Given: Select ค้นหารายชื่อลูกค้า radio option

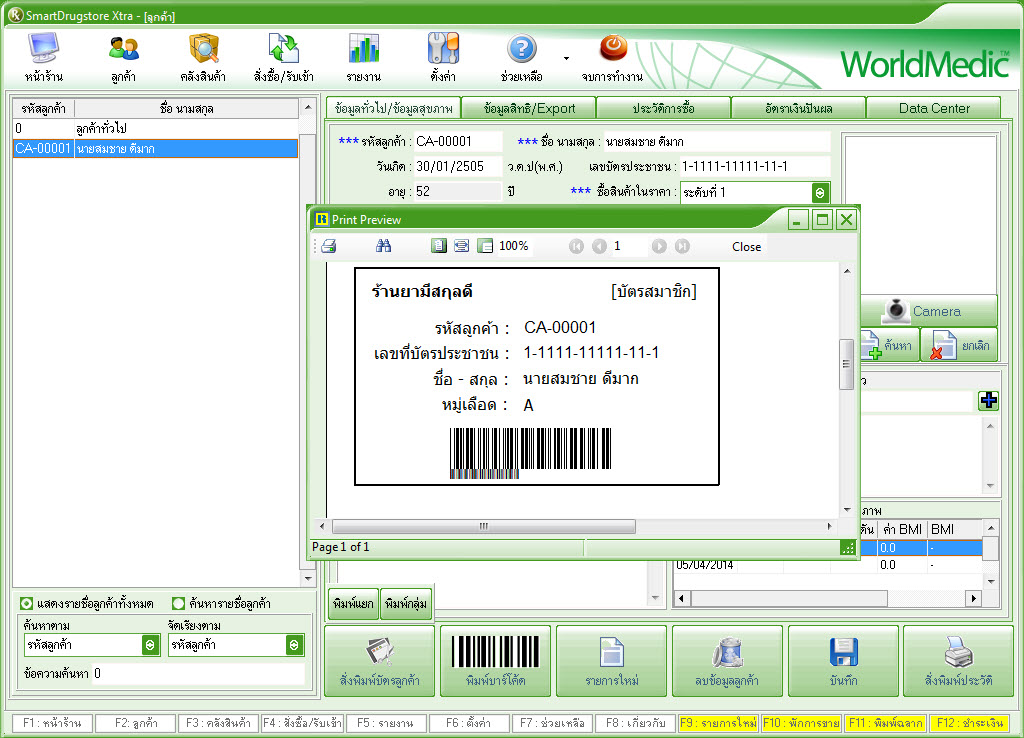Looking at the screenshot, I should click(178, 604).
